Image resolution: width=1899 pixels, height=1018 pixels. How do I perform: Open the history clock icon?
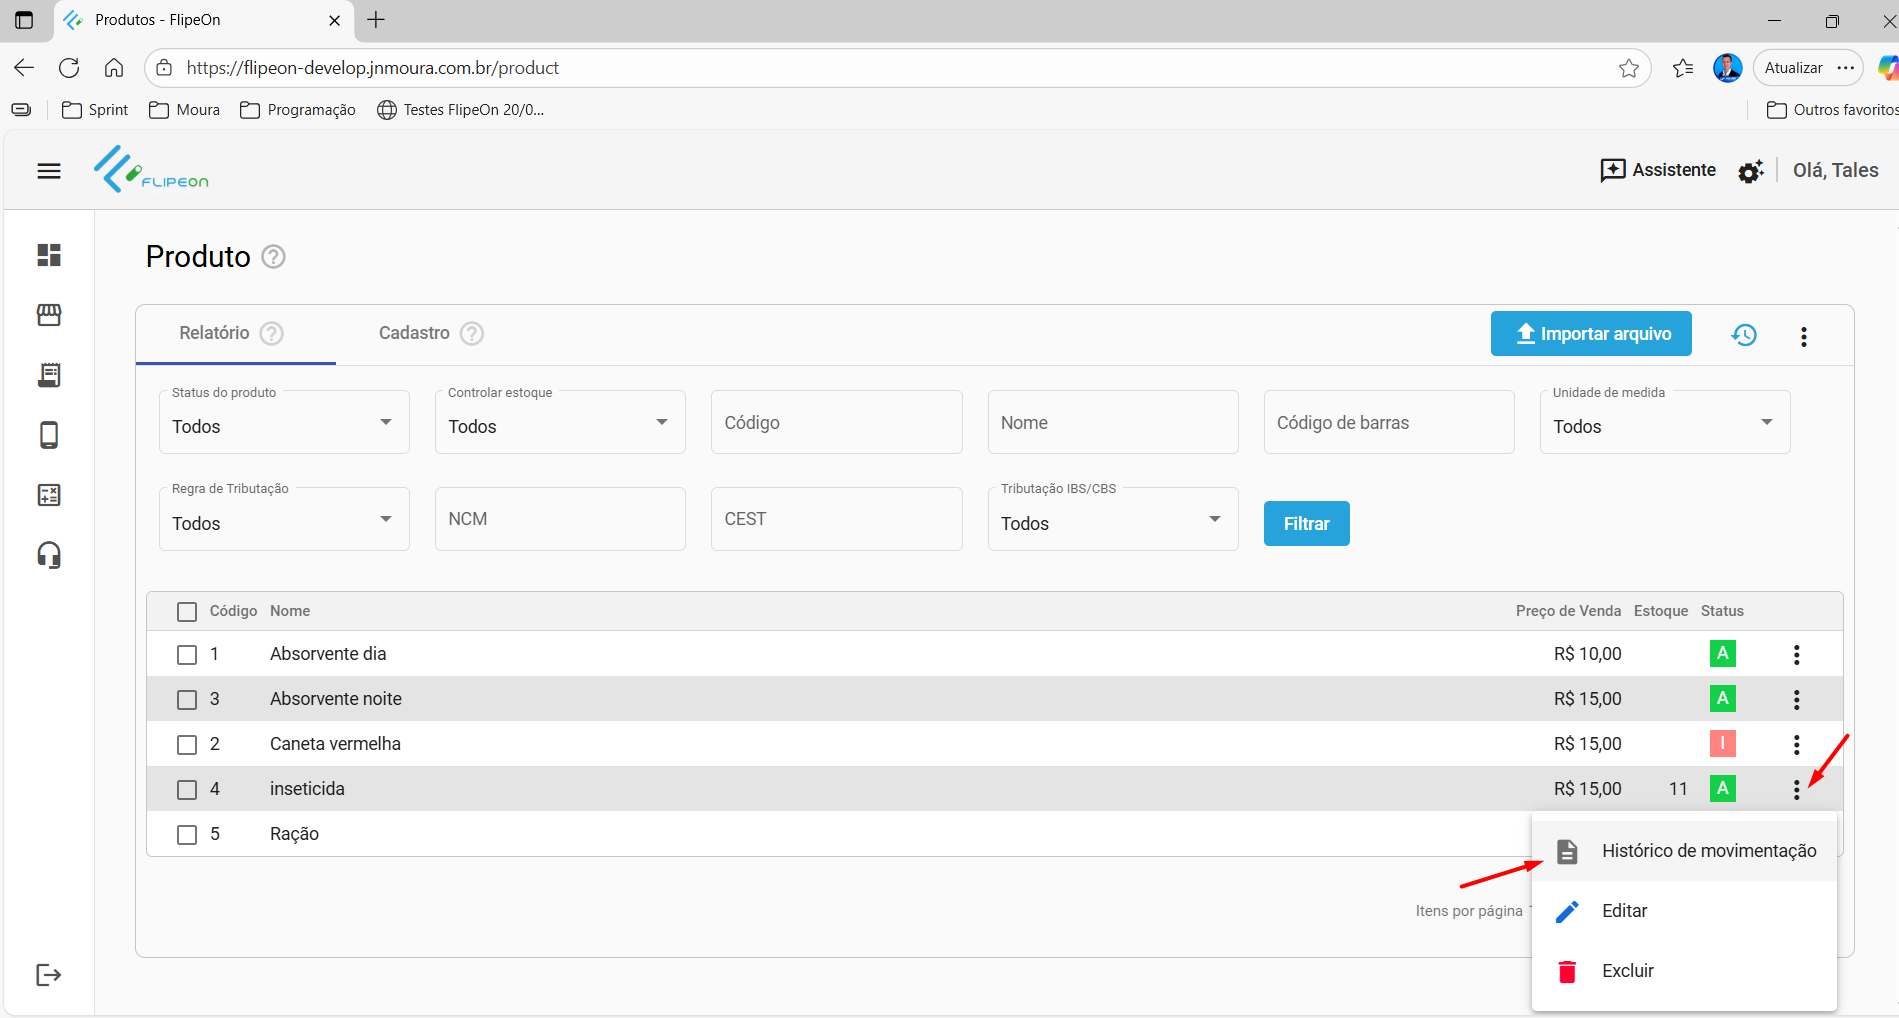(x=1744, y=335)
